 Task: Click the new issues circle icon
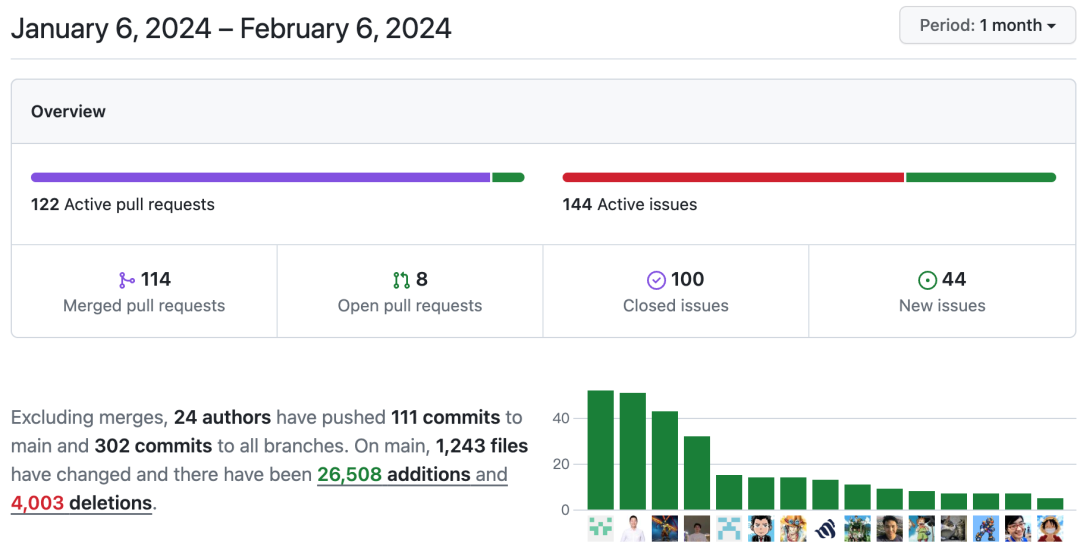tap(927, 280)
